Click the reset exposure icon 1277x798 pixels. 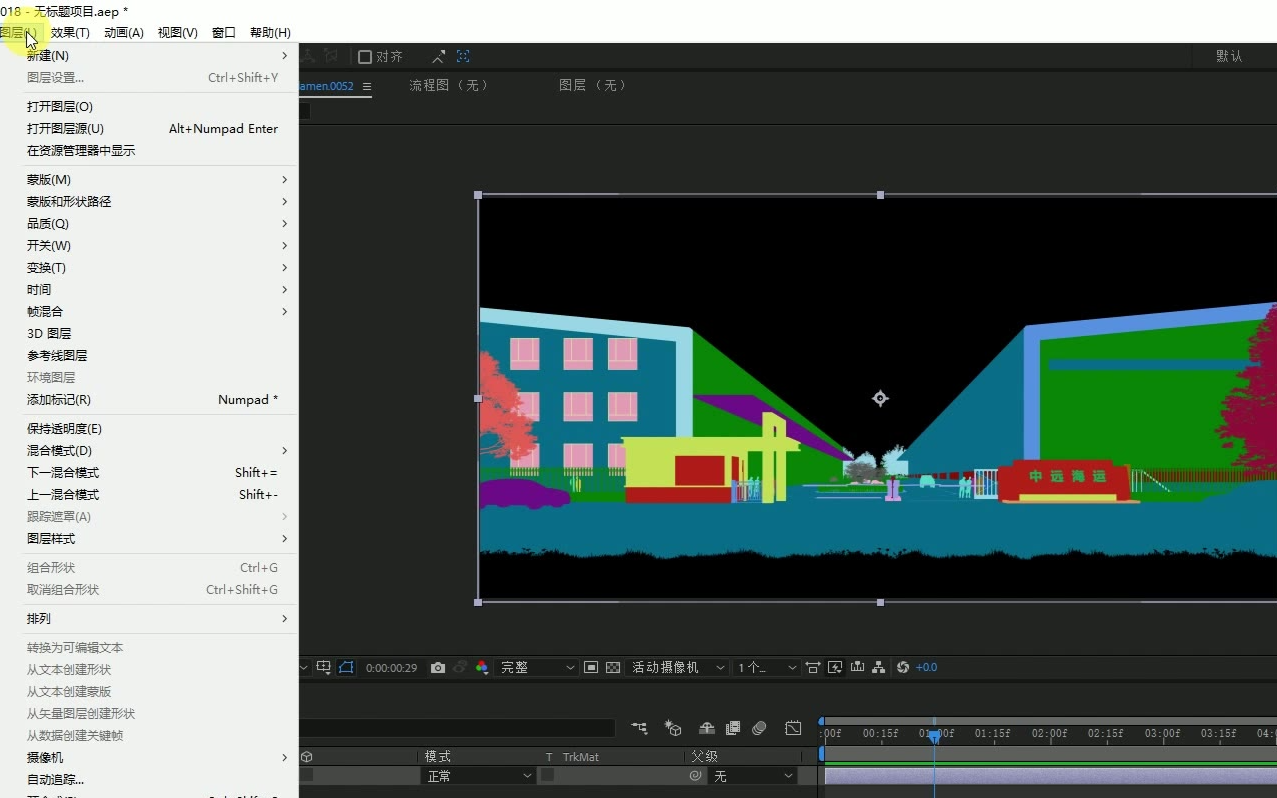pos(903,667)
